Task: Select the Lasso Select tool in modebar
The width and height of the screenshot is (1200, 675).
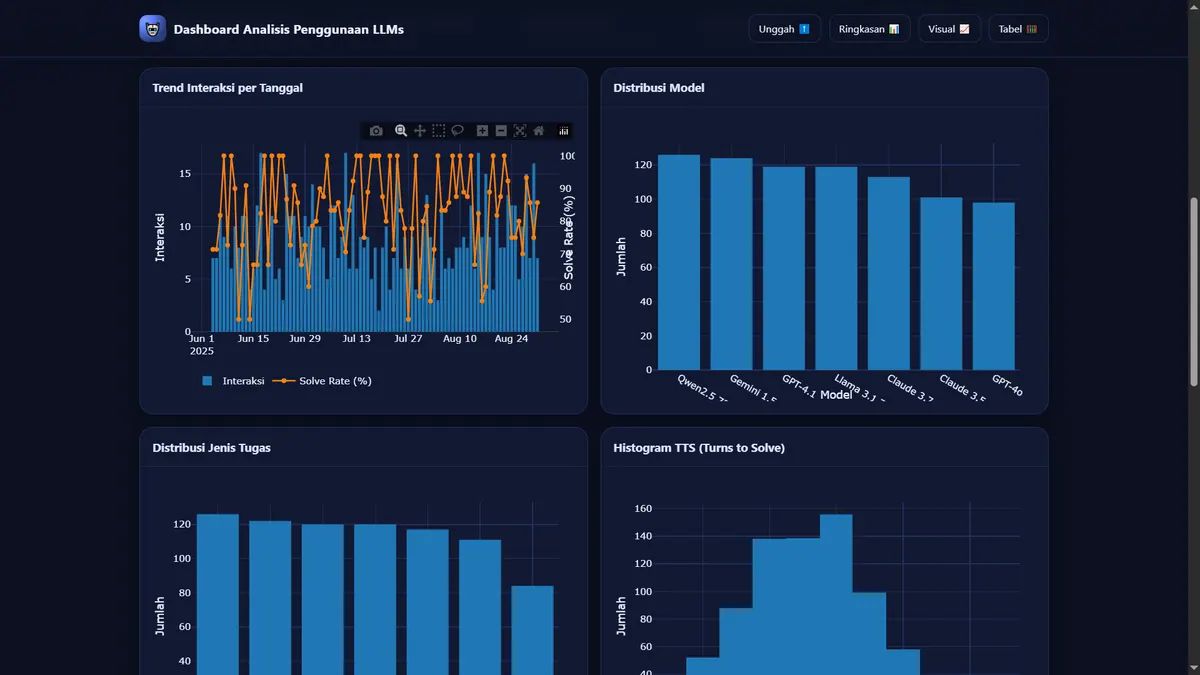Action: point(458,131)
